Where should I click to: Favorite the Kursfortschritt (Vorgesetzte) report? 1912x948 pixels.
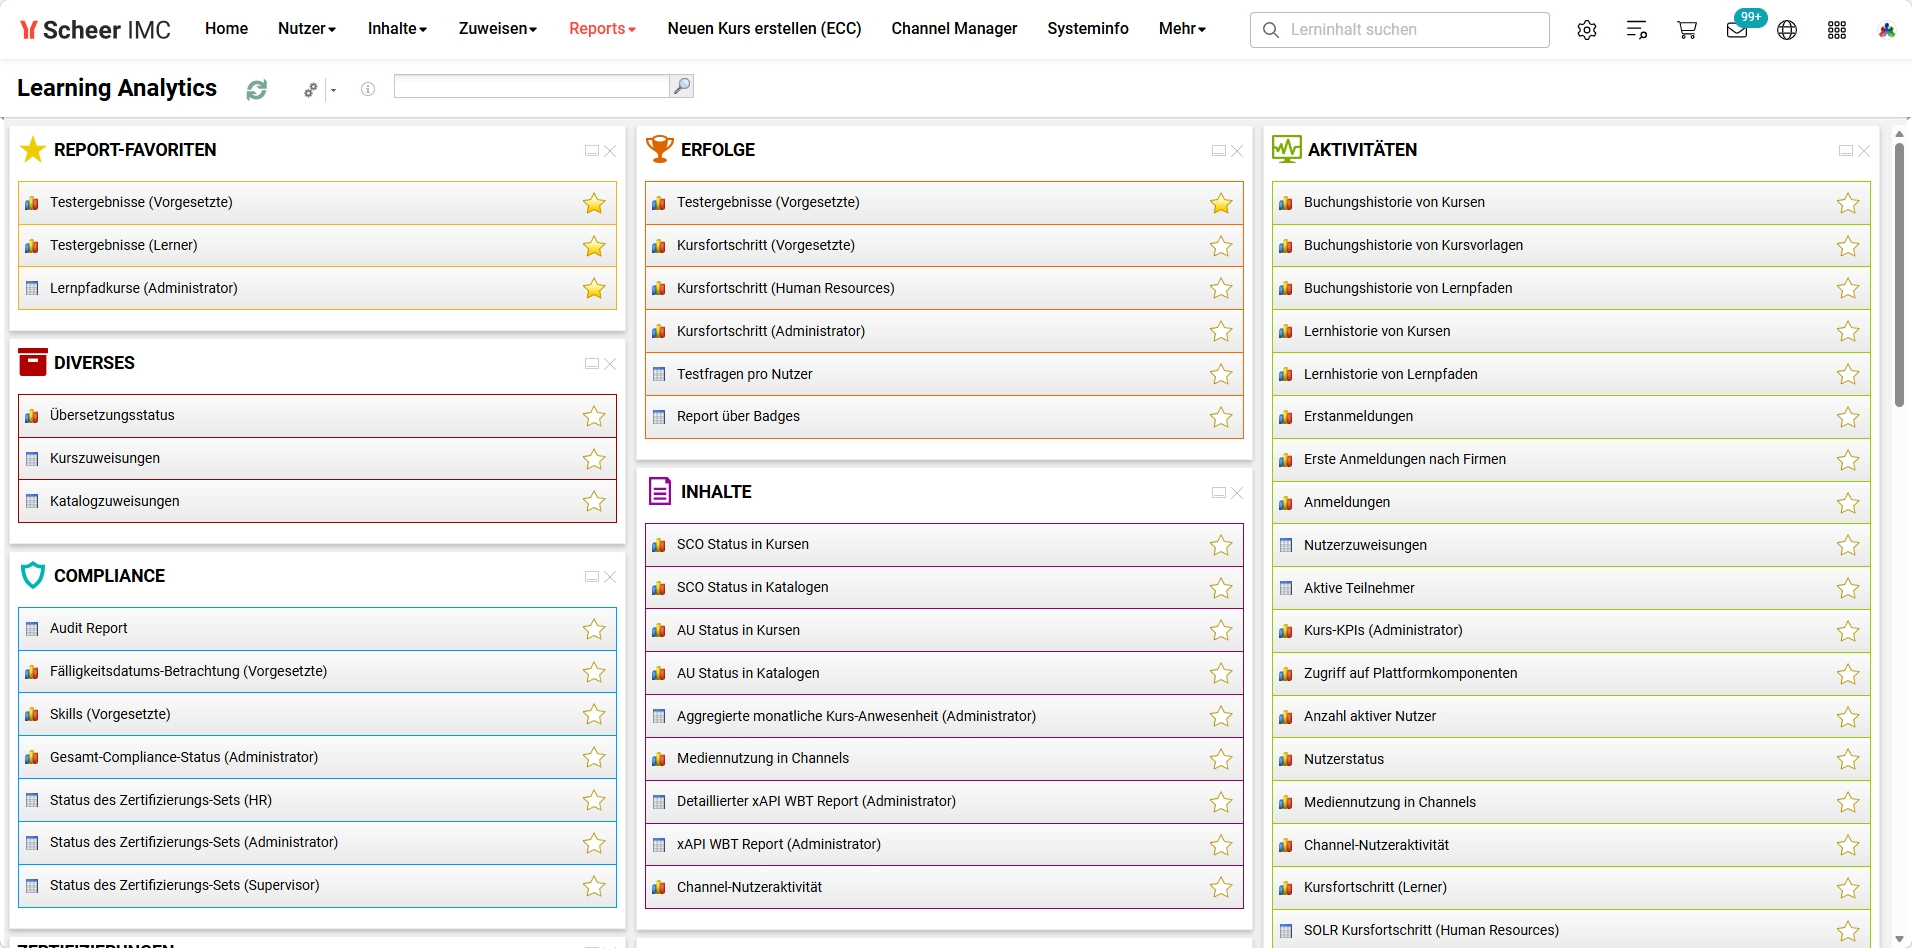tap(1221, 246)
